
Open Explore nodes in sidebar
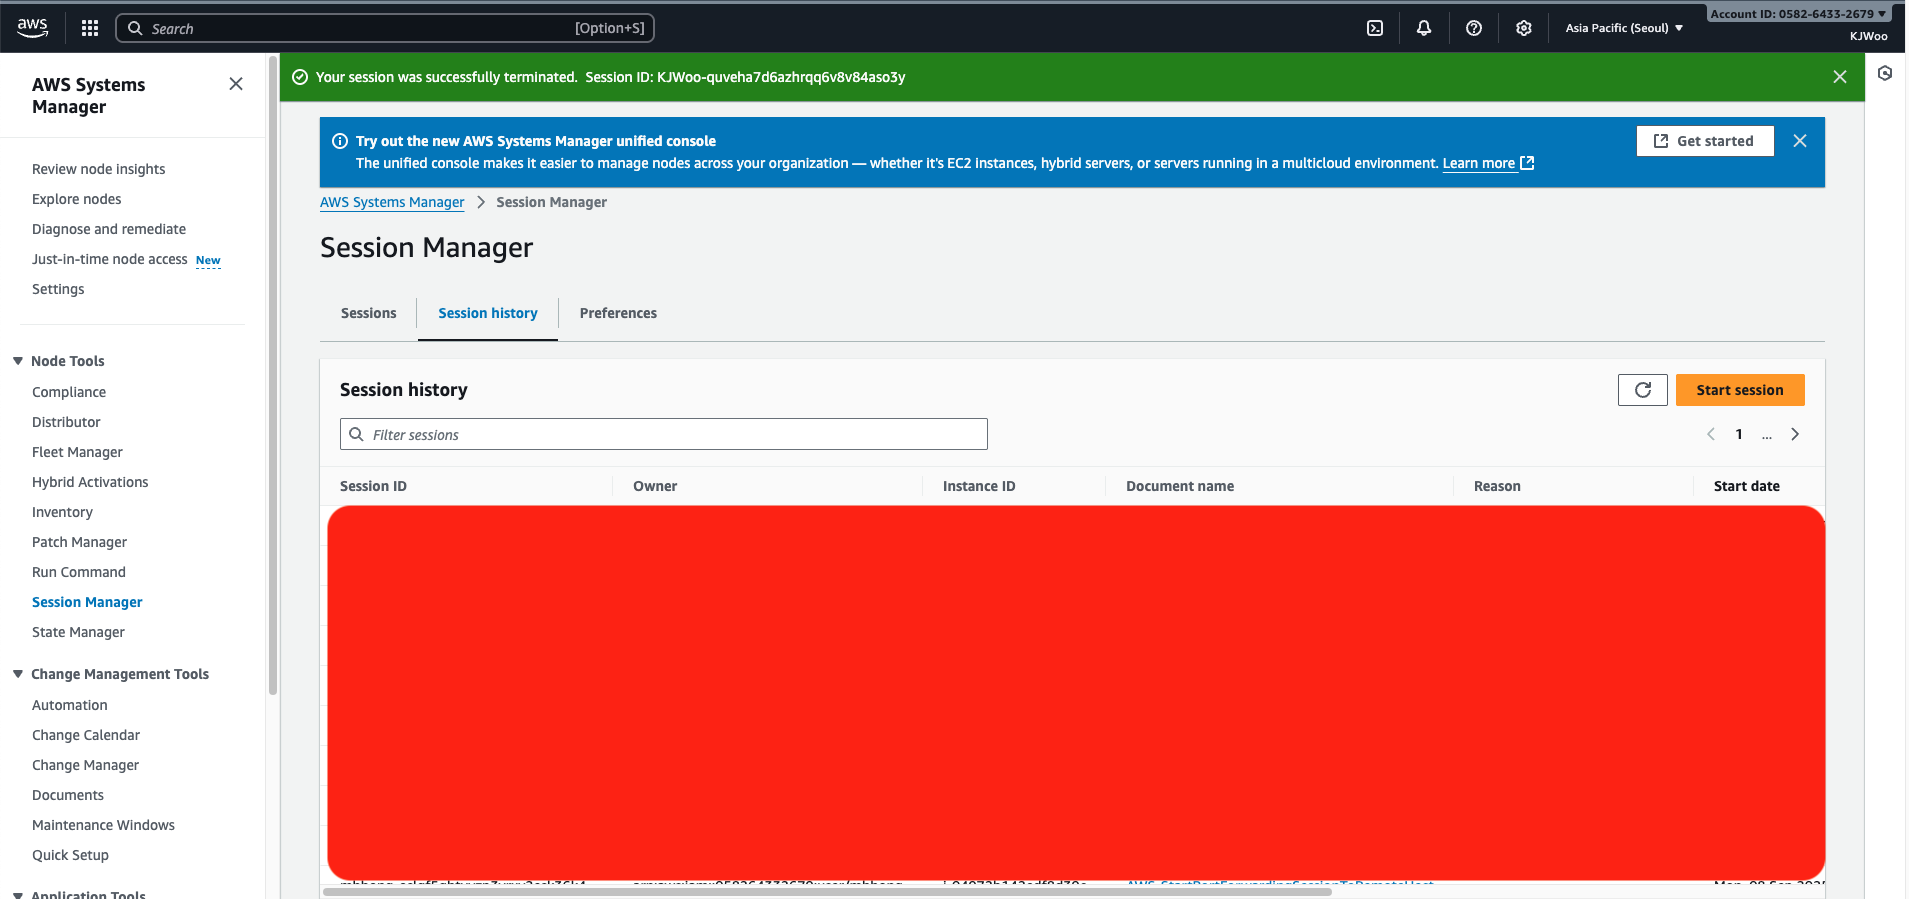77,199
